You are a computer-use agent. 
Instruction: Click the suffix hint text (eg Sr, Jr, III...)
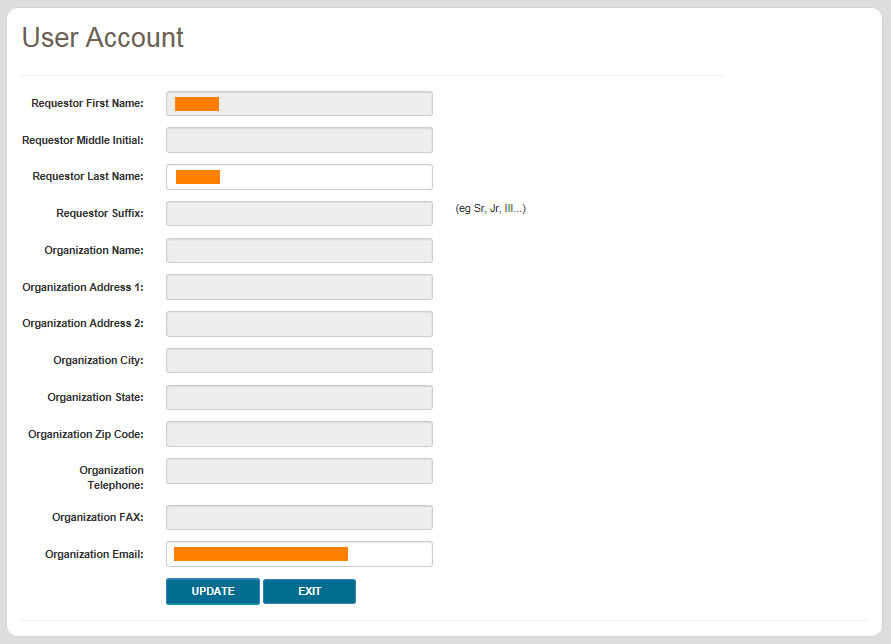490,209
